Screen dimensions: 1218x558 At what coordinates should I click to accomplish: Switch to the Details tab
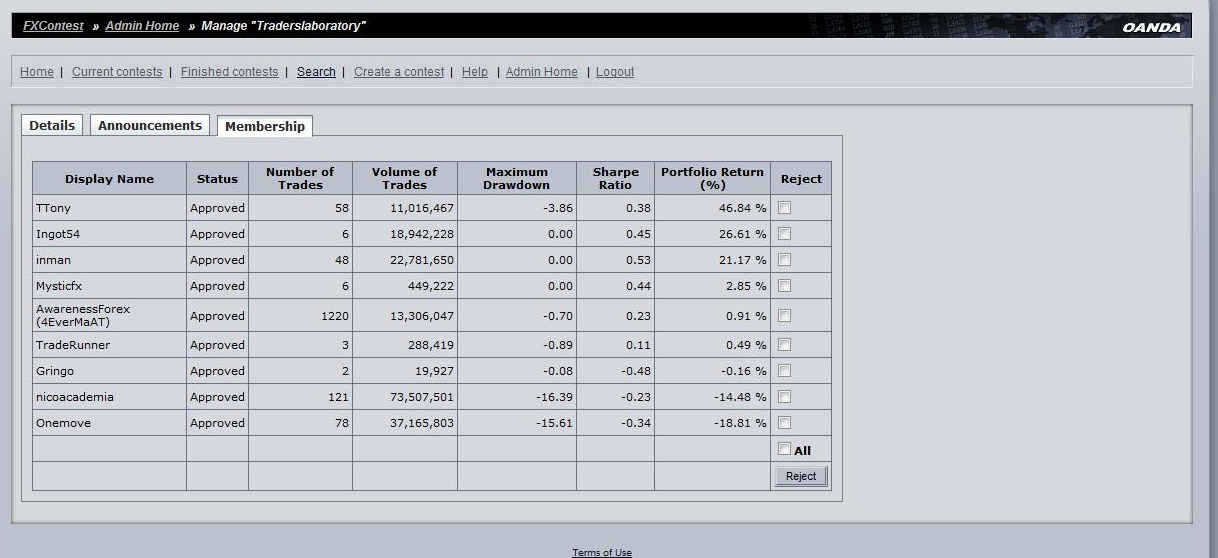(x=52, y=125)
